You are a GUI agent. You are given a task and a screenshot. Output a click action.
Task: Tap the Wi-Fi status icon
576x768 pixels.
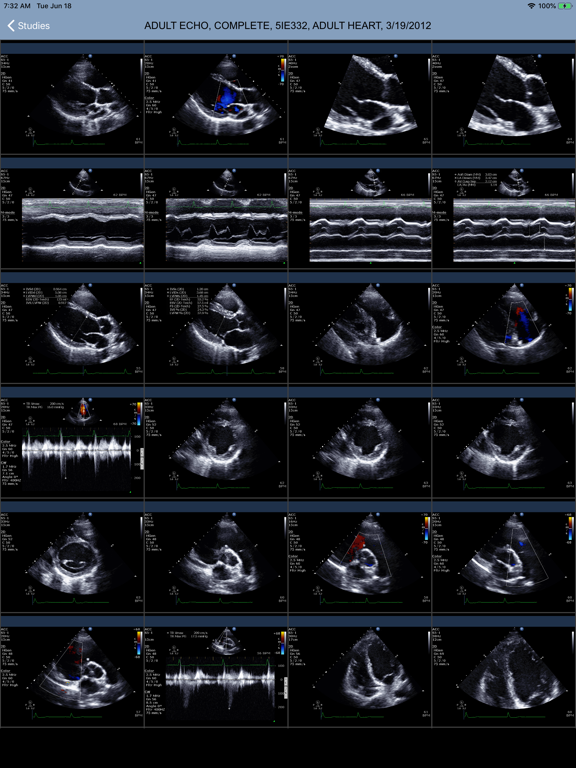click(531, 6)
